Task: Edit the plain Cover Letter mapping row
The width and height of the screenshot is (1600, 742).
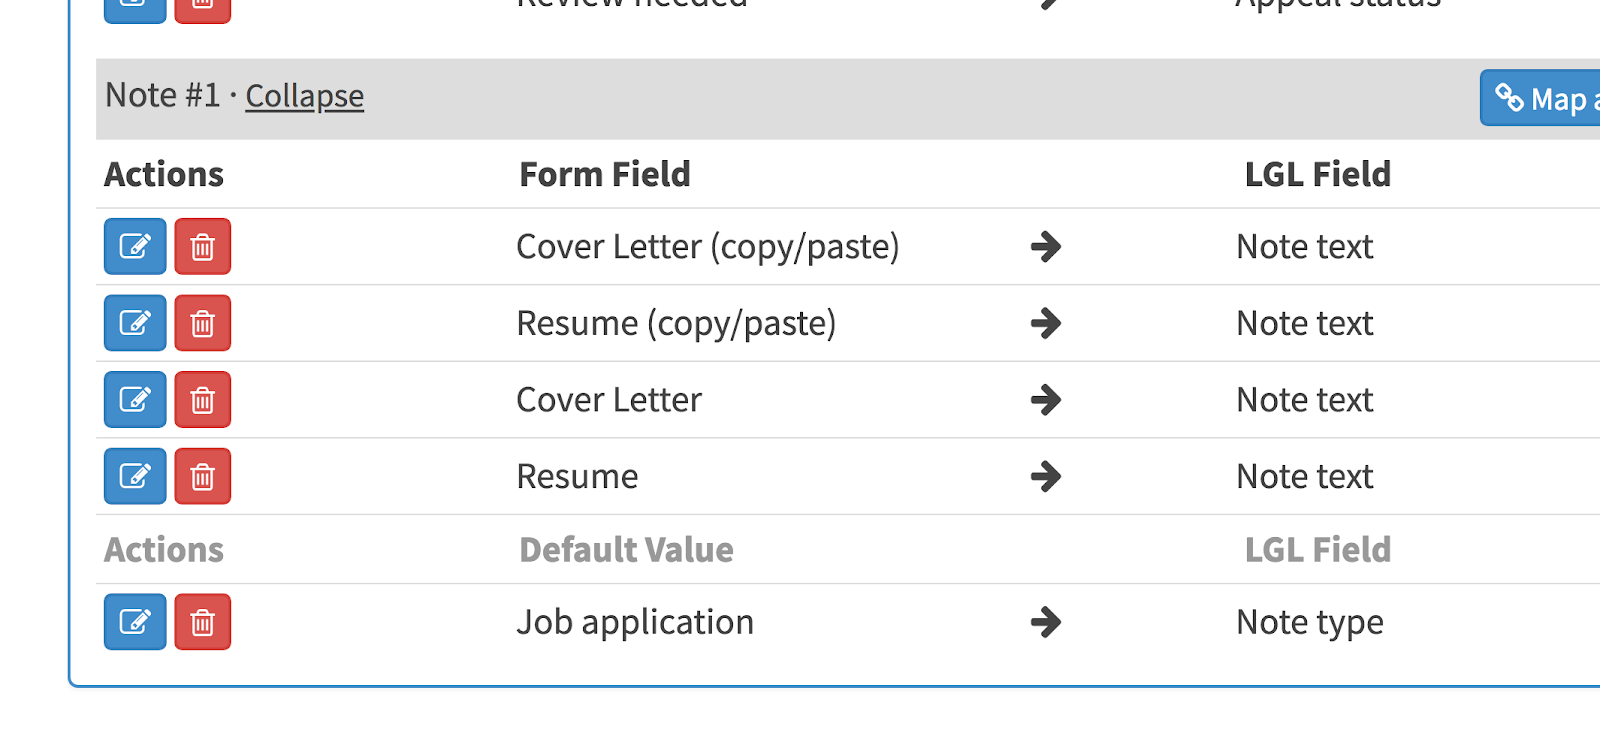Action: (135, 400)
